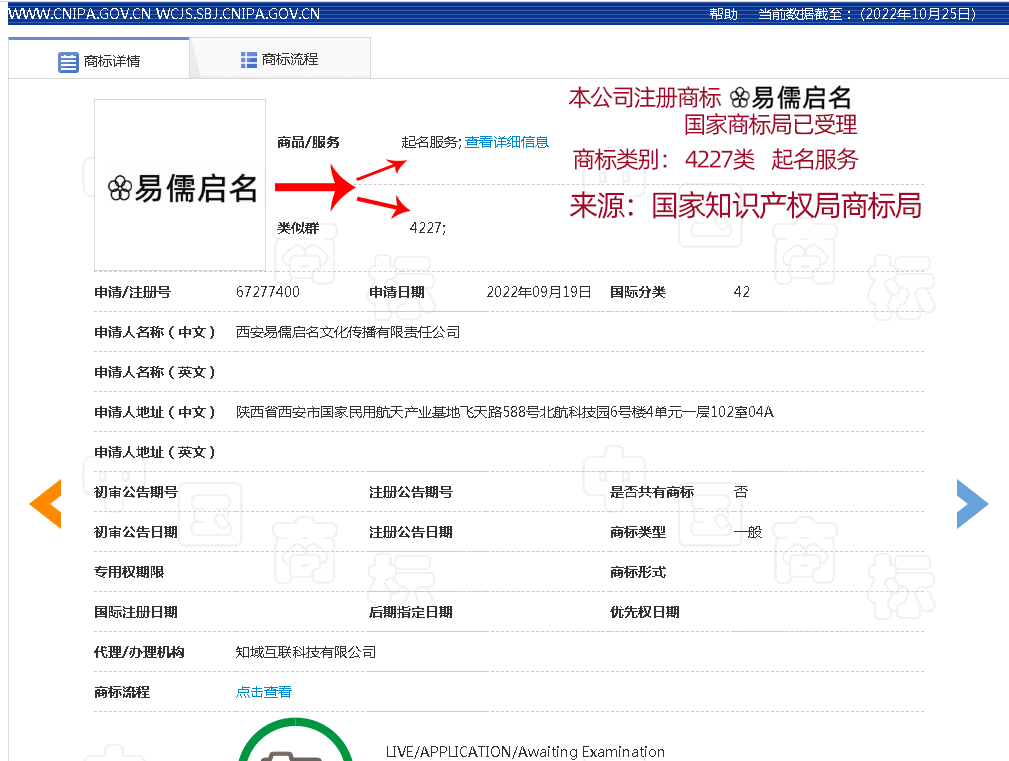This screenshot has height=761, width=1009.
Task: Click the 类似群 label
Action: tap(298, 228)
